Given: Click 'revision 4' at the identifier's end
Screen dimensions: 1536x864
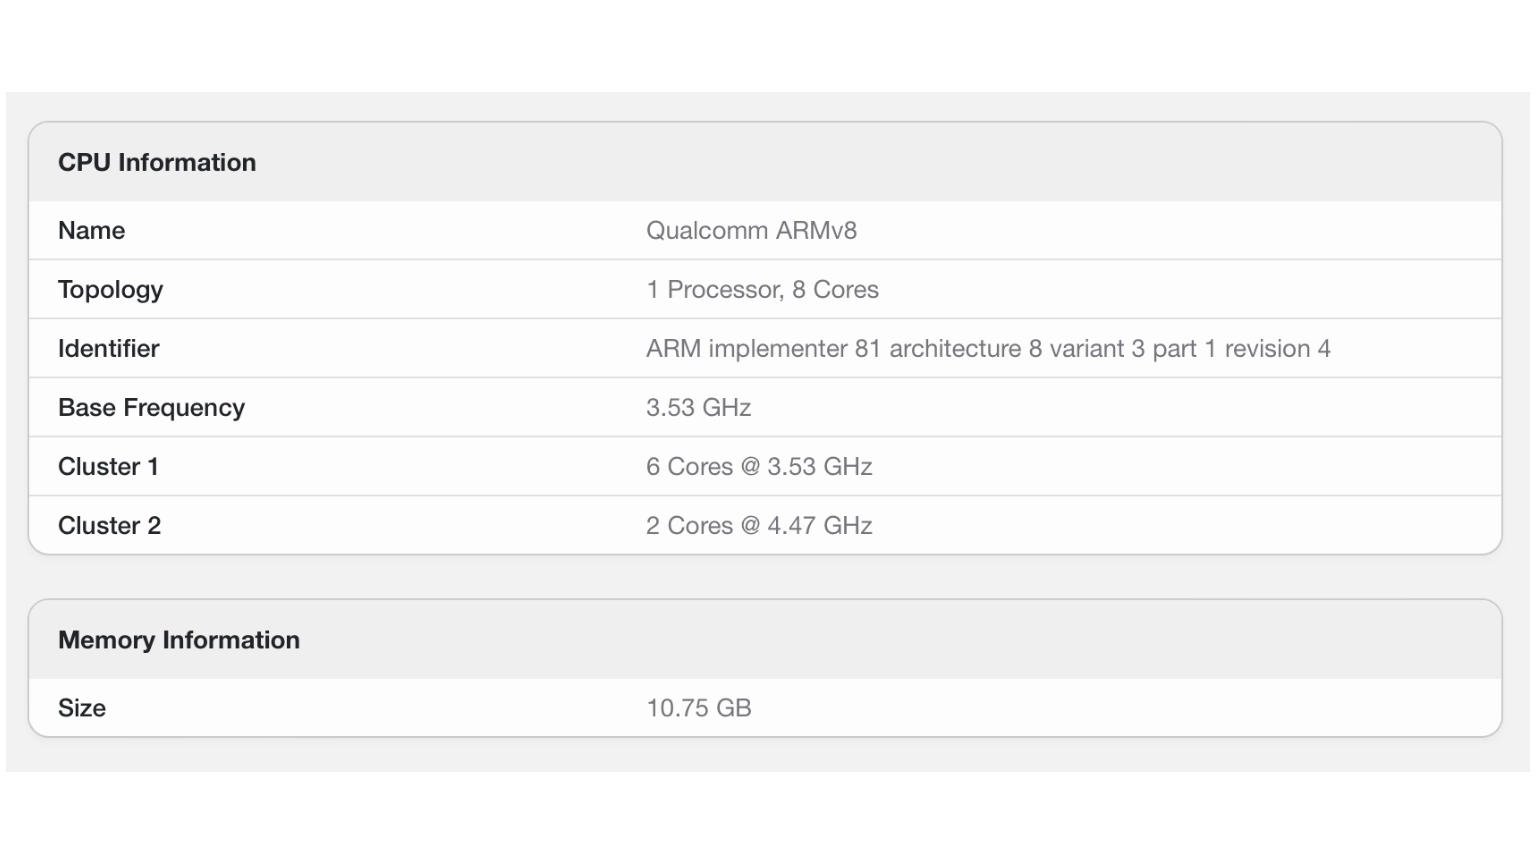Looking at the screenshot, I should pyautogui.click(x=1277, y=349).
